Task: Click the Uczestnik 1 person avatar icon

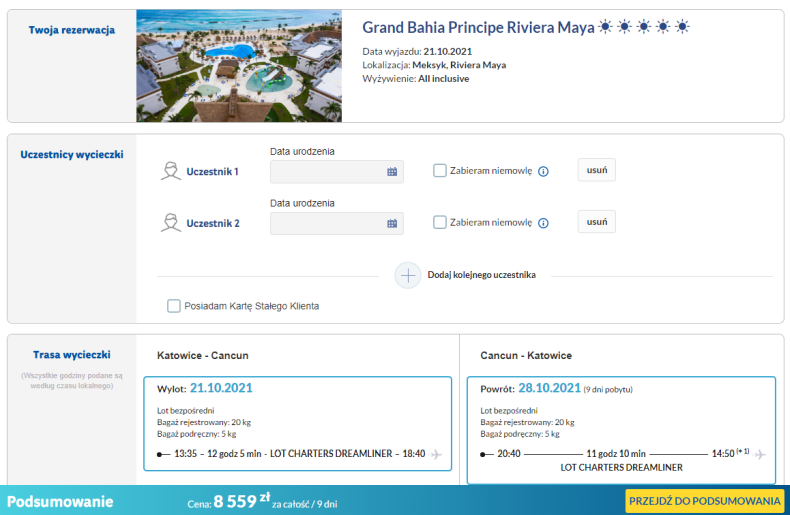Action: click(x=171, y=171)
